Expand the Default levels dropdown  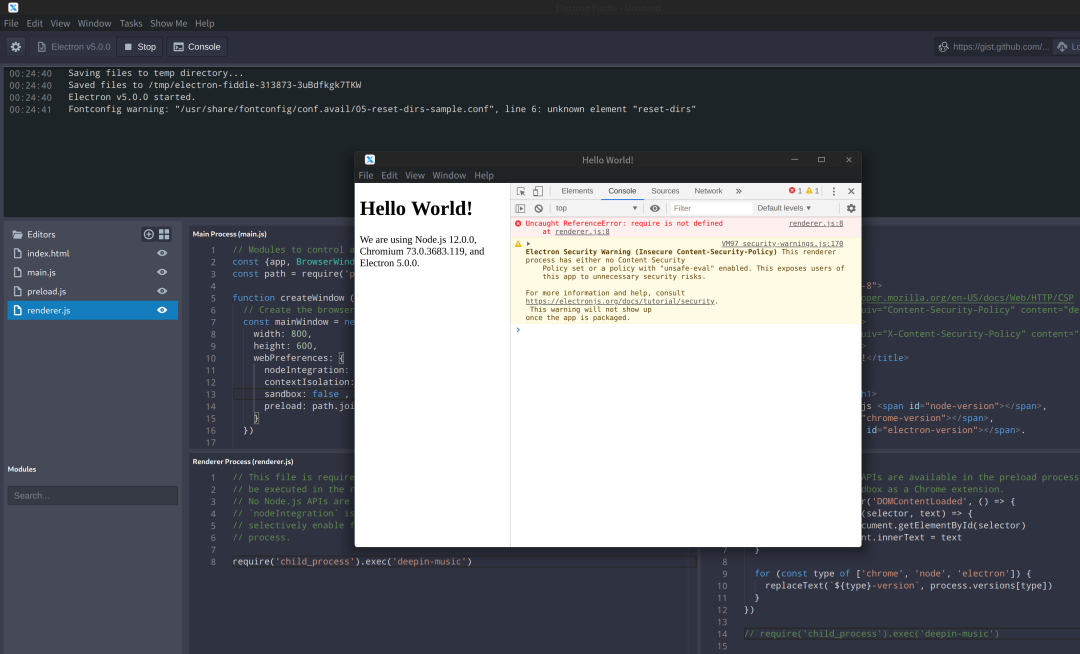coord(784,208)
